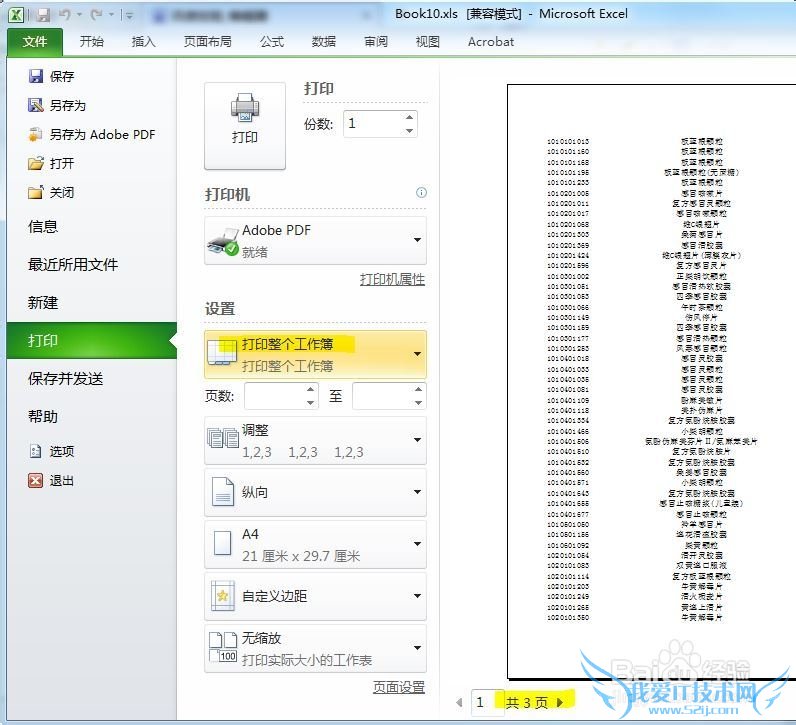Open the 调整 collation dropdown
796x725 pixels.
[315, 441]
